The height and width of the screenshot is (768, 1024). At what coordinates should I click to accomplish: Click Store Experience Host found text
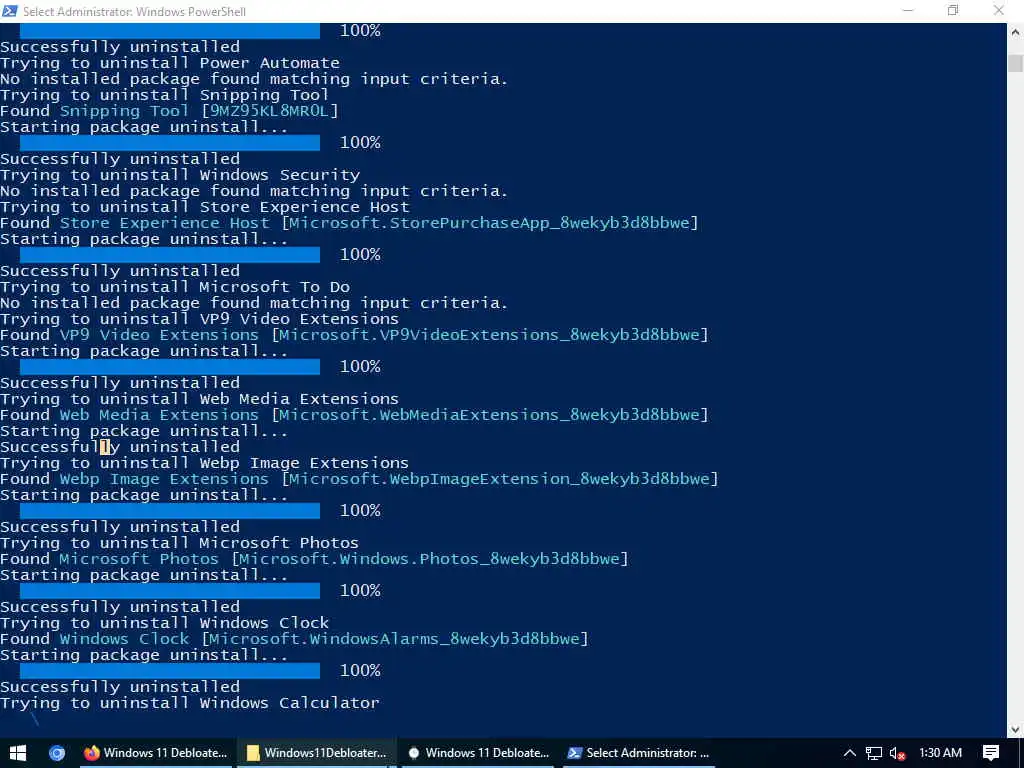tap(165, 223)
